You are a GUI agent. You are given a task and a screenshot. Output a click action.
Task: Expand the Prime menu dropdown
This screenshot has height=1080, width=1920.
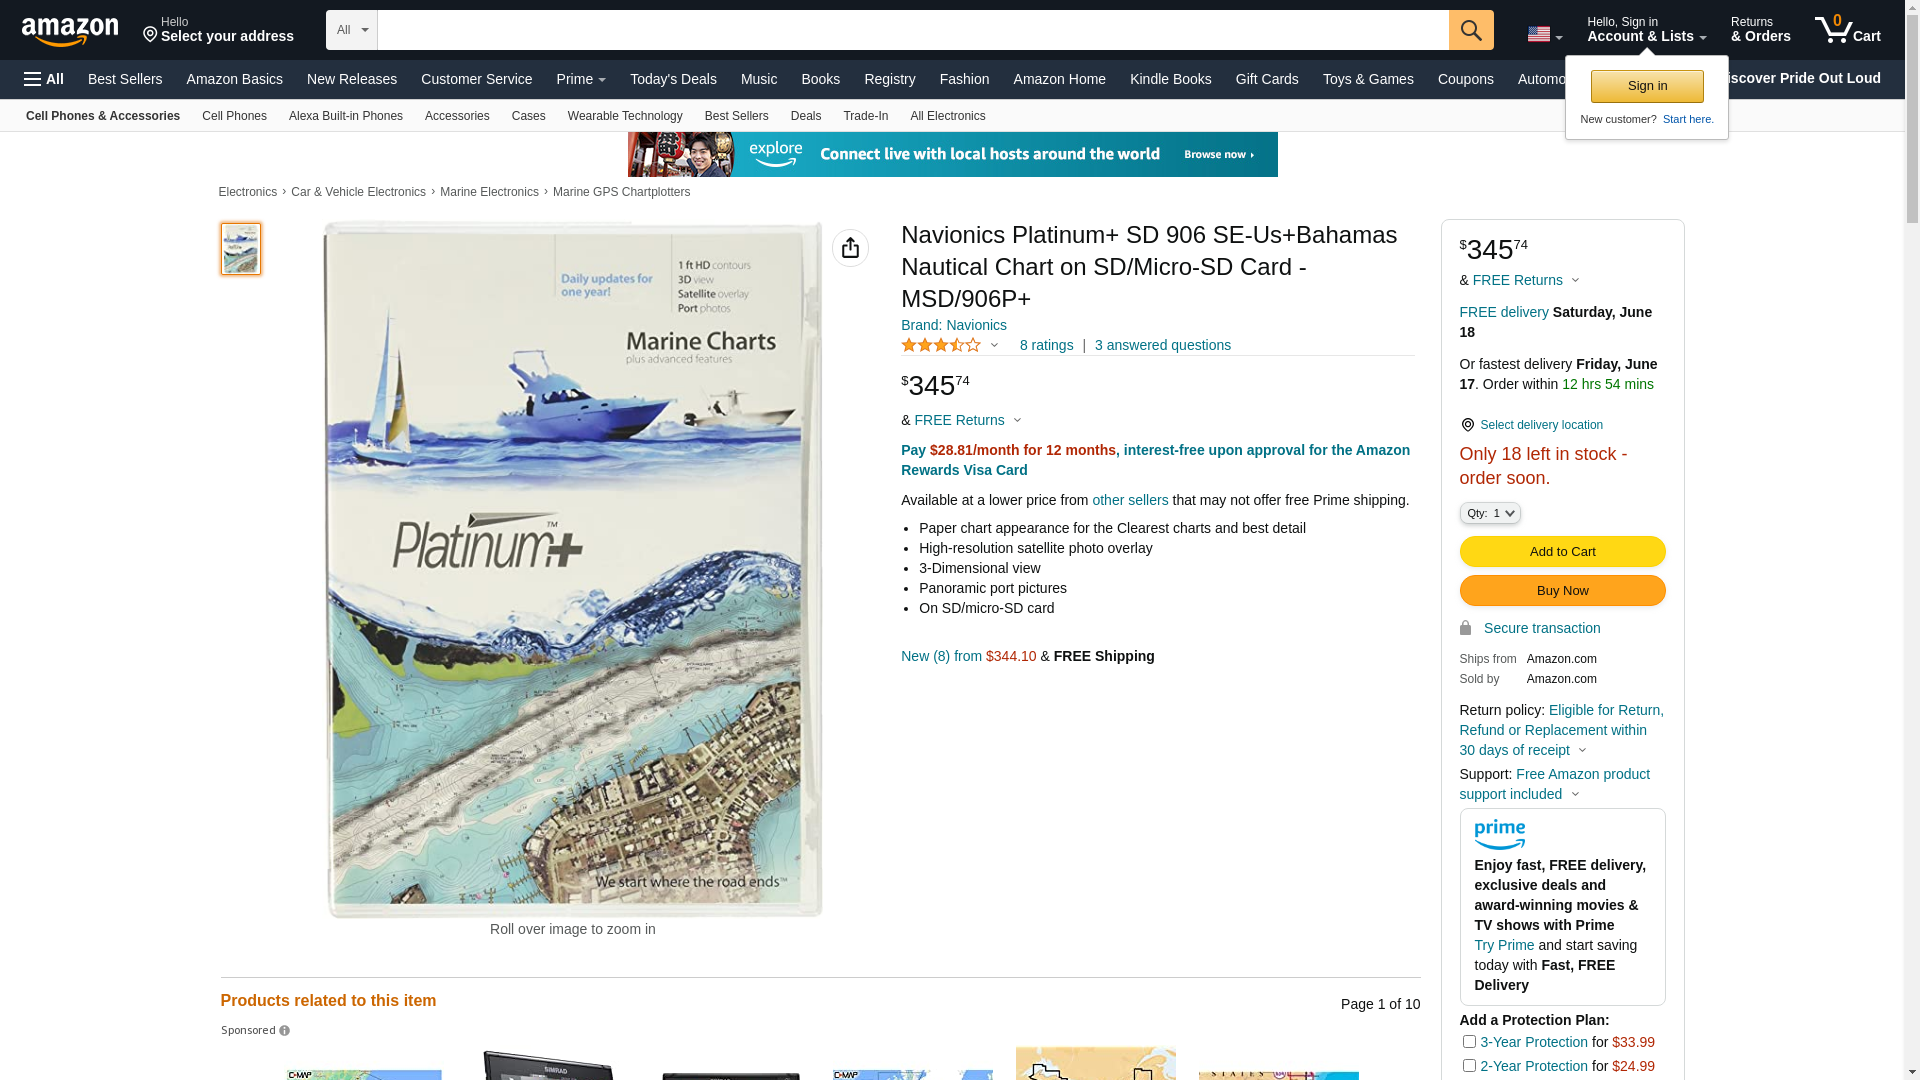[x=581, y=79]
